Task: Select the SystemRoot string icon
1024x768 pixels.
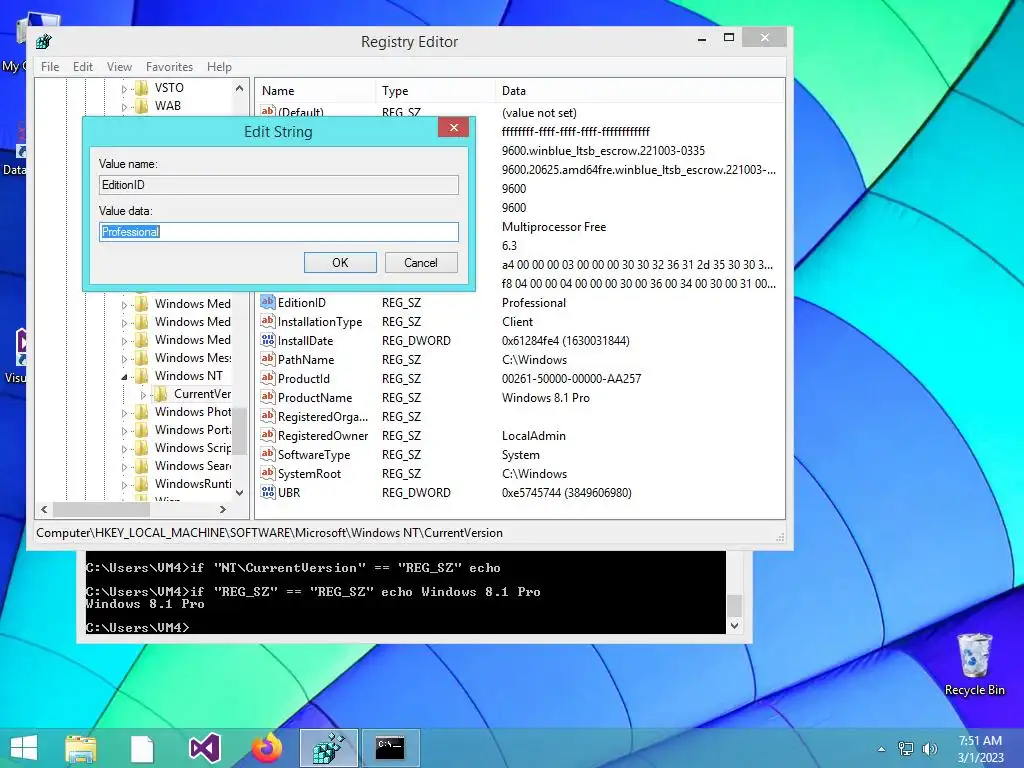Action: [268, 473]
